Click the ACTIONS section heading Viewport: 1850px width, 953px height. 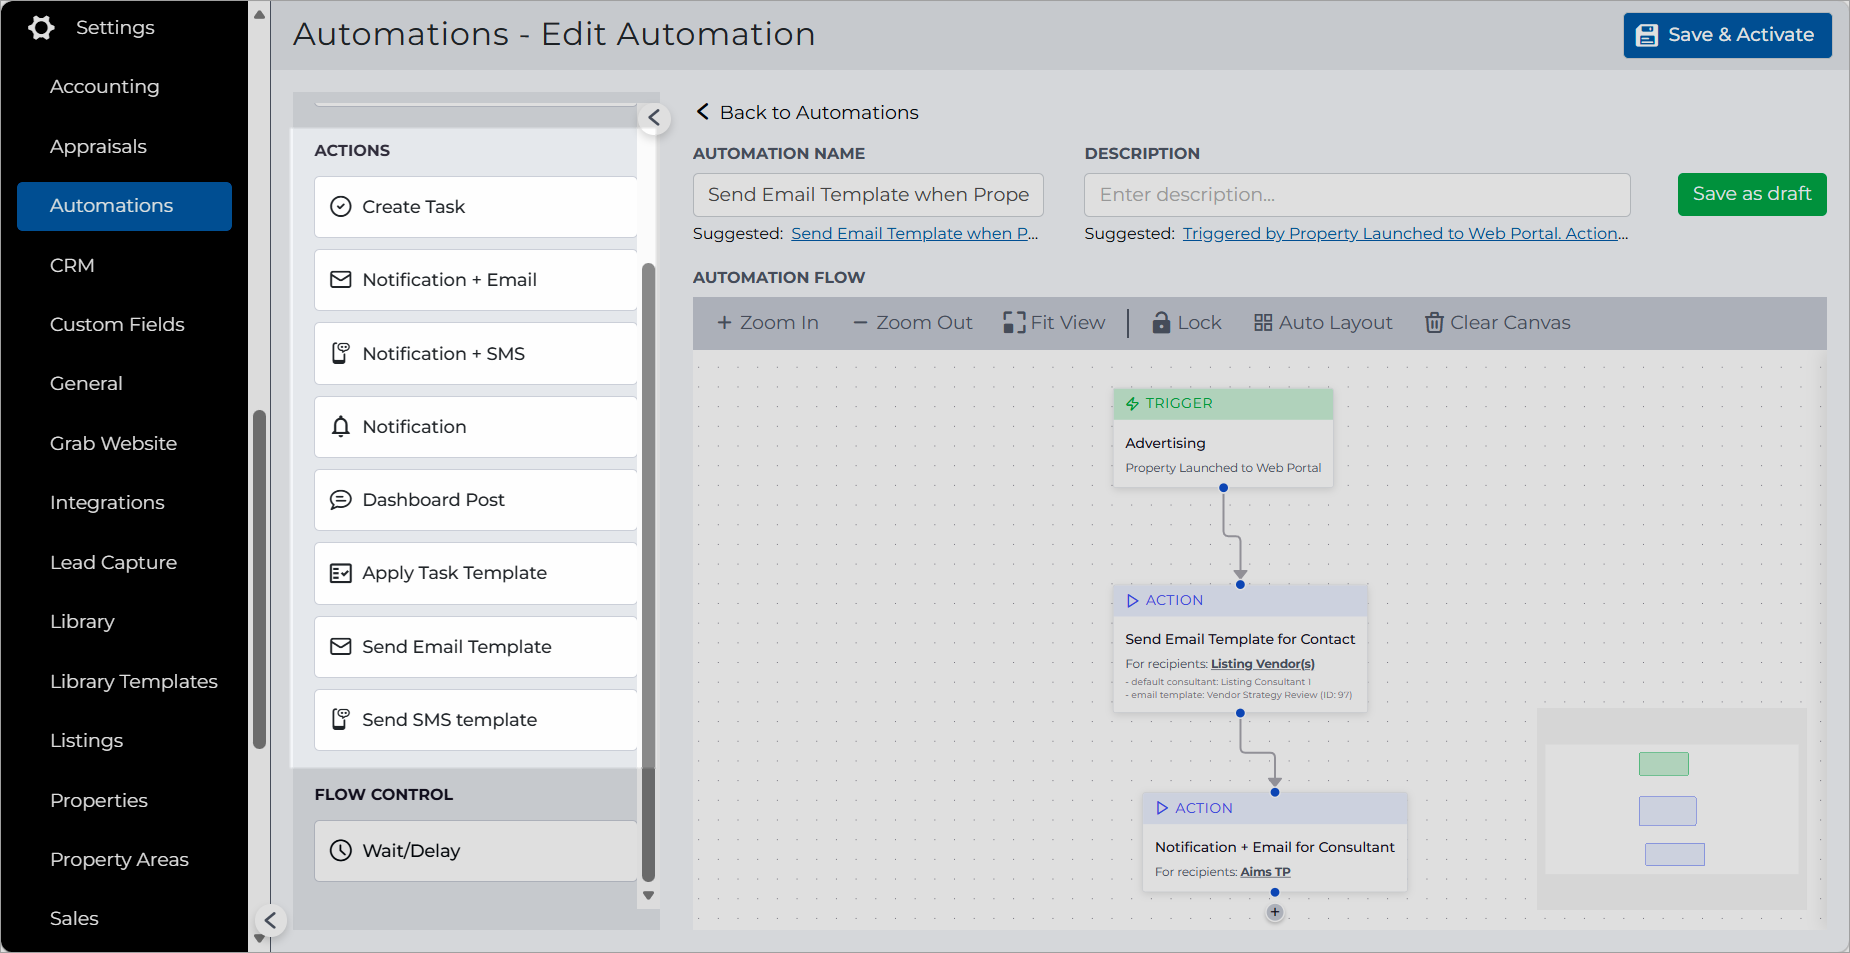352,151
